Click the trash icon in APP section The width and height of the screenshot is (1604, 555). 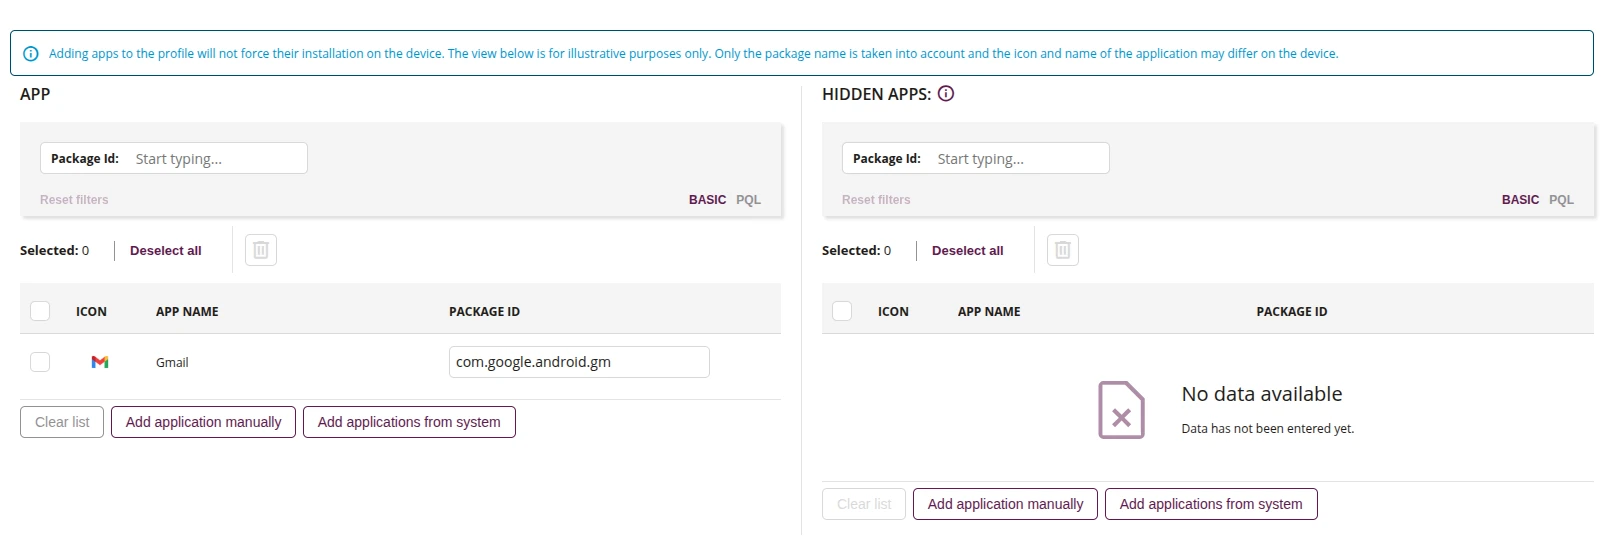tap(261, 250)
